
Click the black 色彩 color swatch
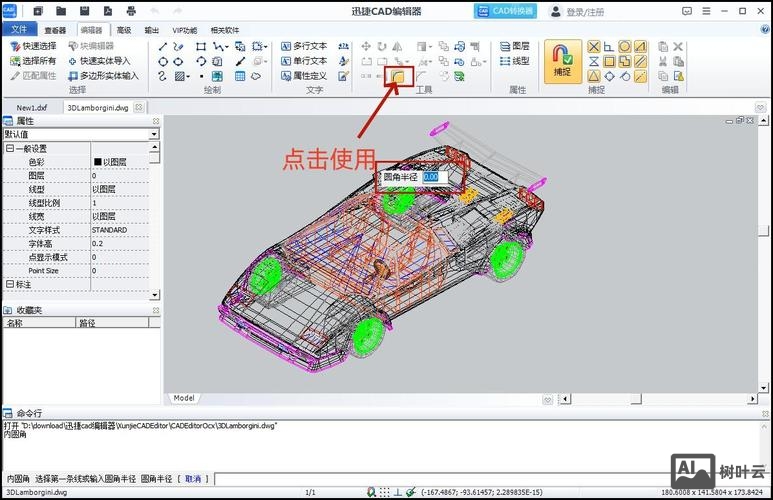point(98,162)
